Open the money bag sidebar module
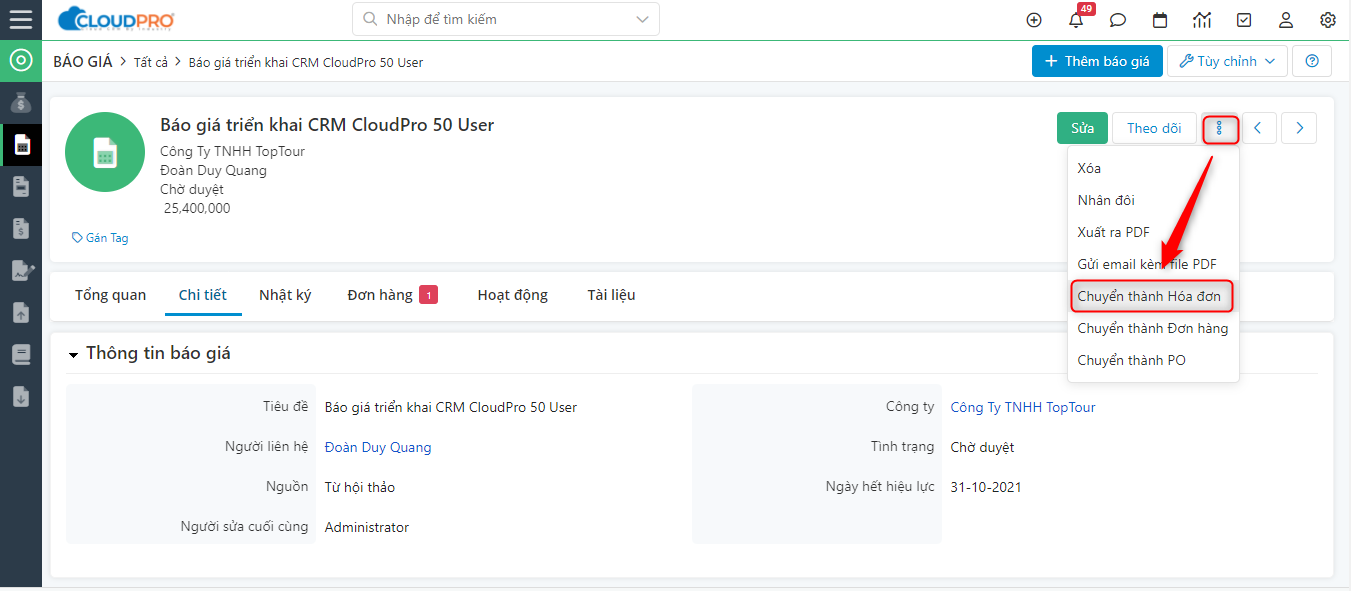1351x591 pixels. click(x=21, y=102)
